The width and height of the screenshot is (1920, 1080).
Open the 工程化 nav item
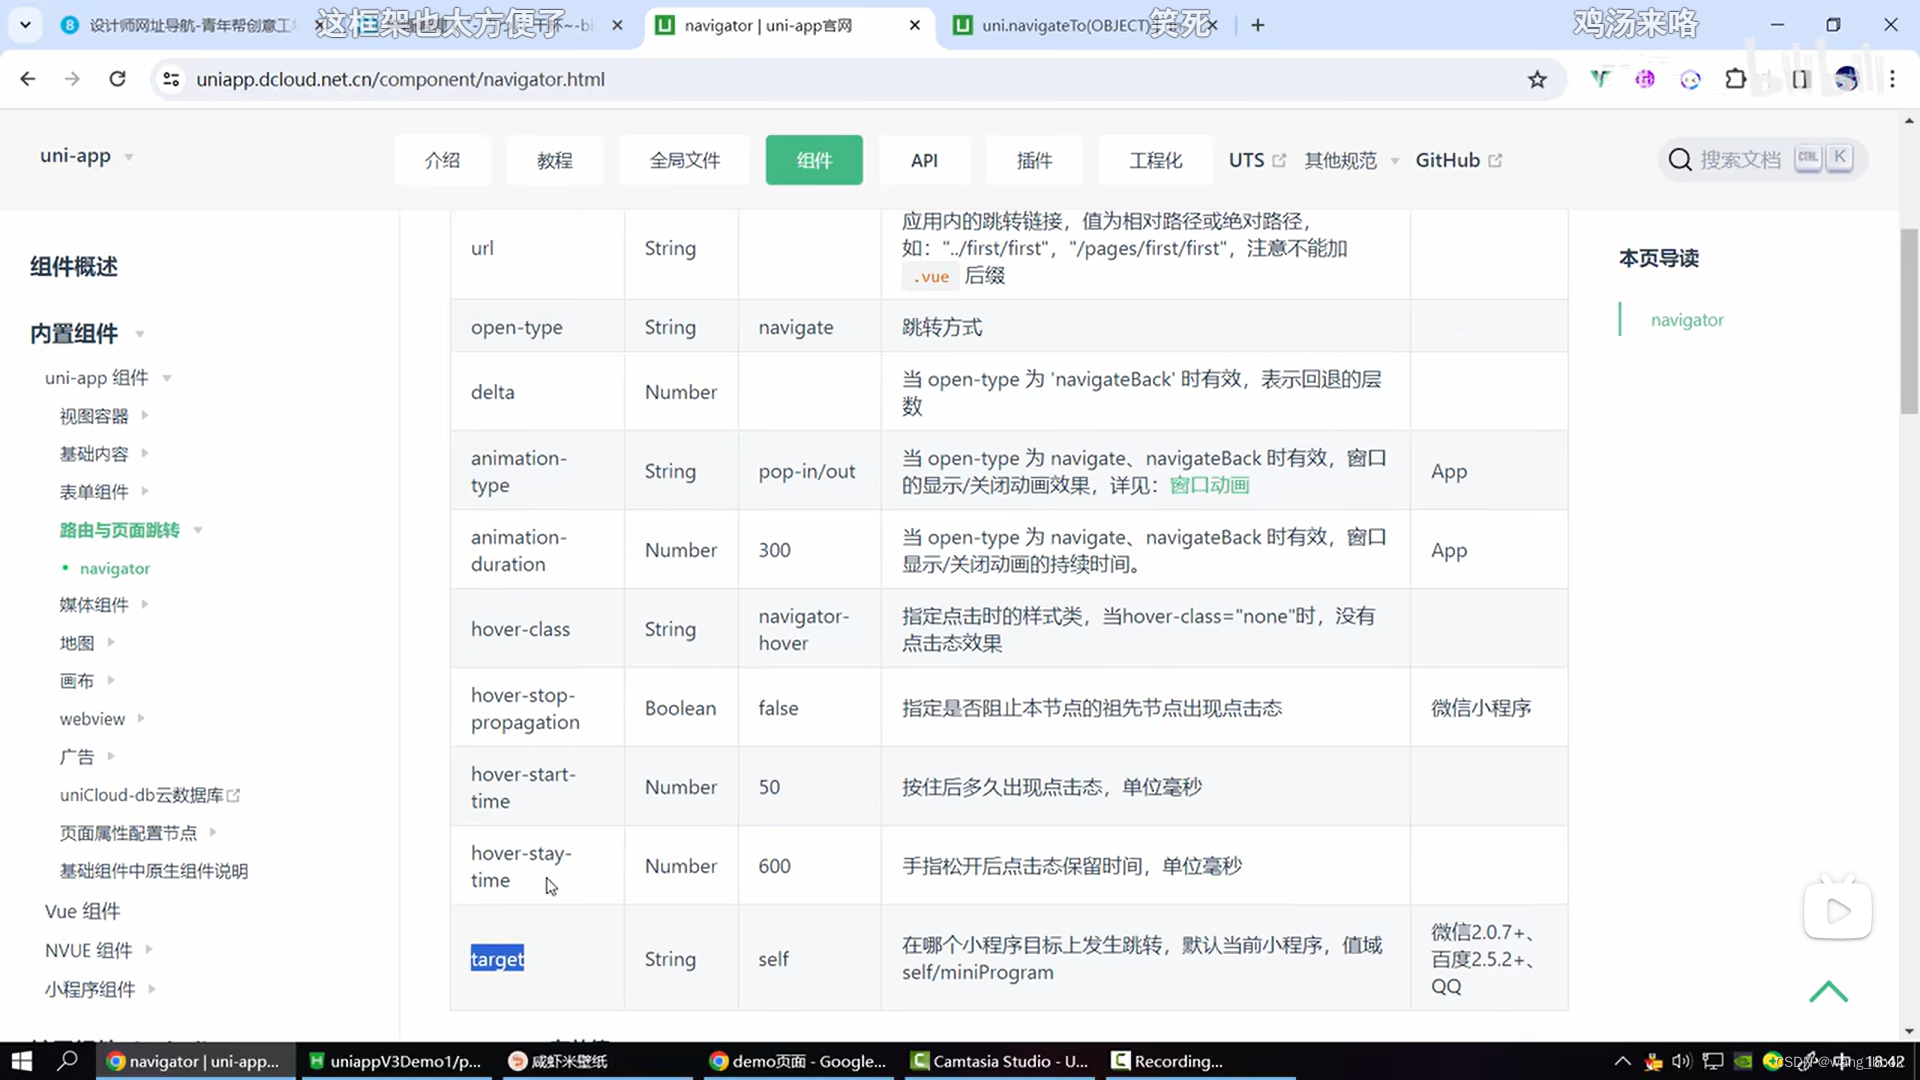point(1156,160)
